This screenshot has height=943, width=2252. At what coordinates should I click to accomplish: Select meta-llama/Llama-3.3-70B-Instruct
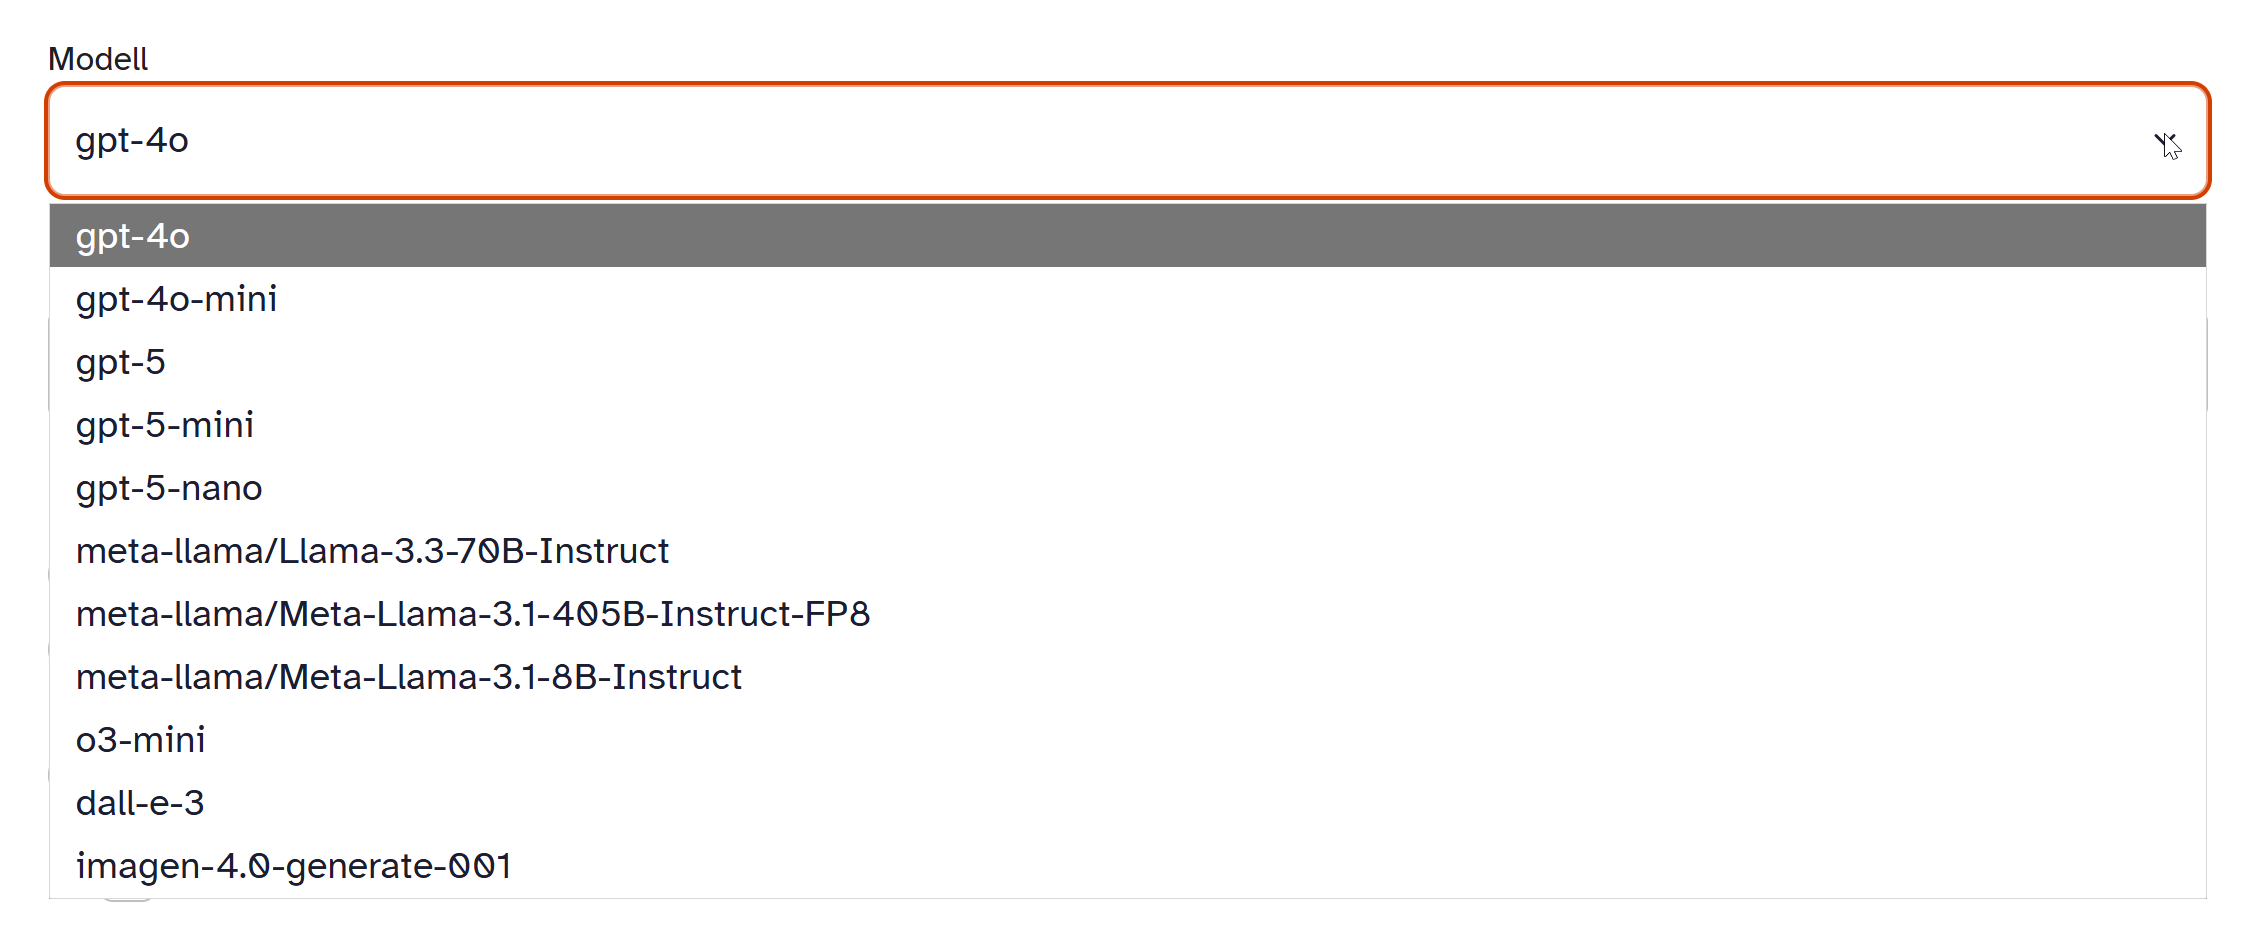click(x=372, y=551)
